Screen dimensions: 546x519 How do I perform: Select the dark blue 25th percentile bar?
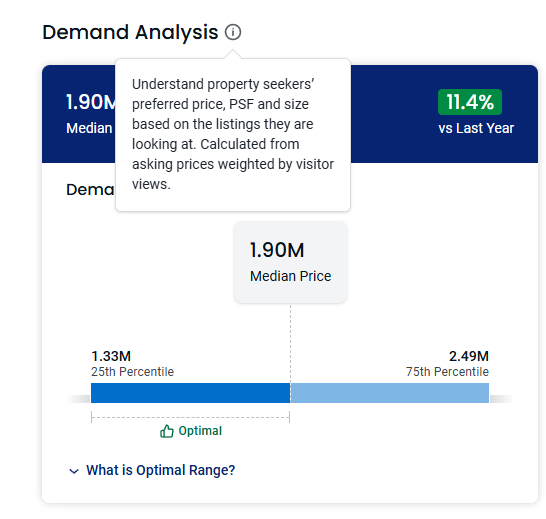190,393
